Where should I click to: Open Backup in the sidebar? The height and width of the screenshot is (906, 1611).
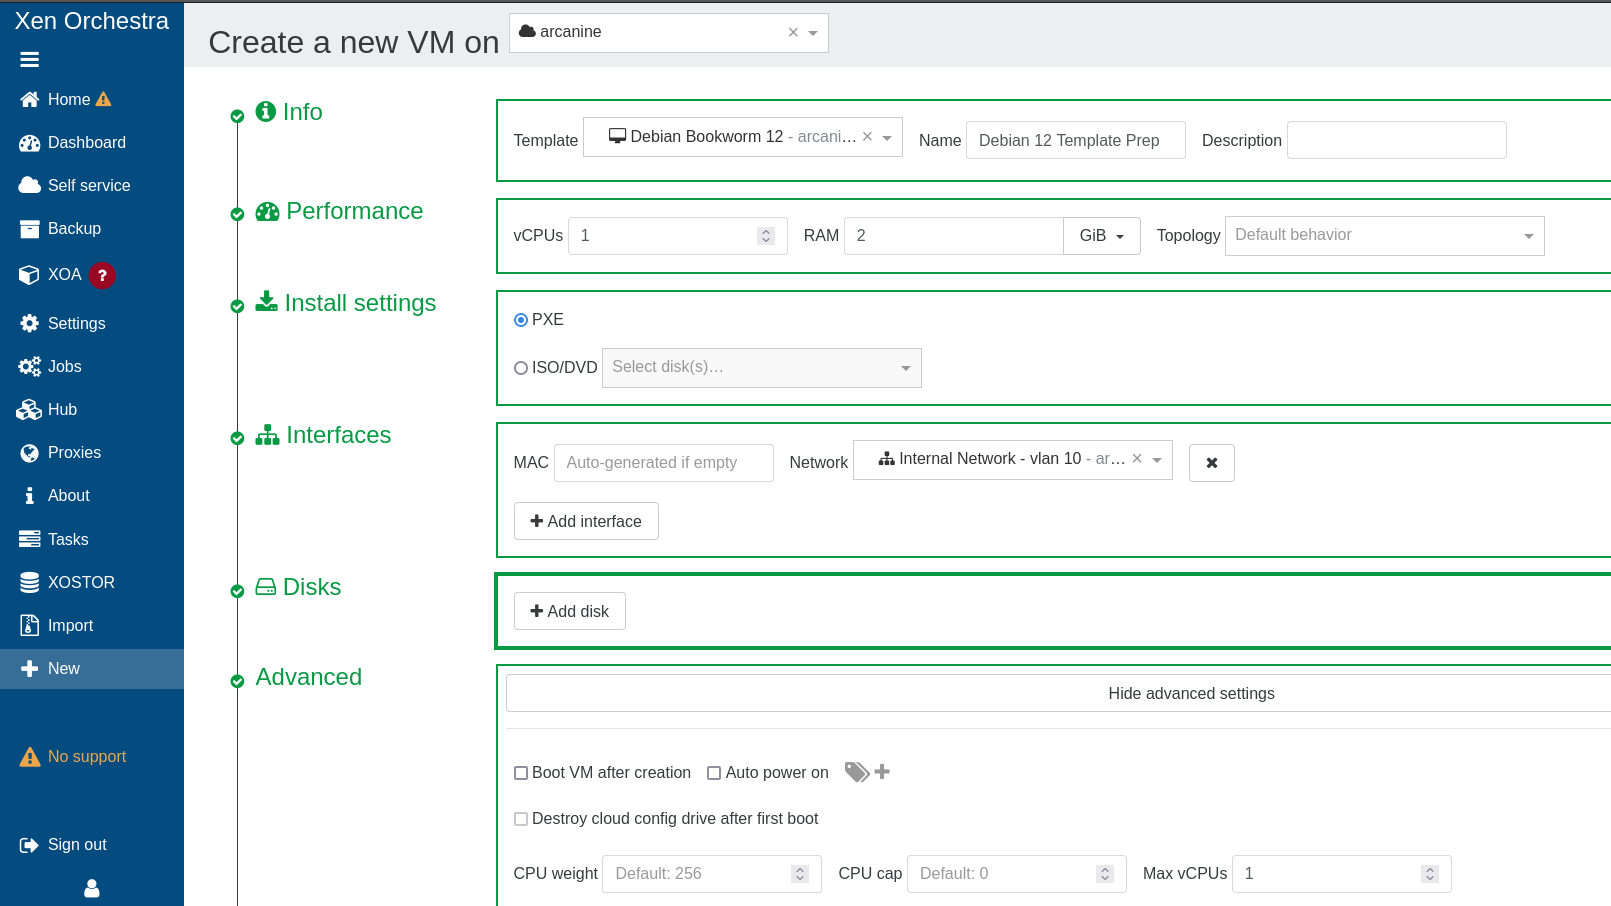(x=92, y=228)
